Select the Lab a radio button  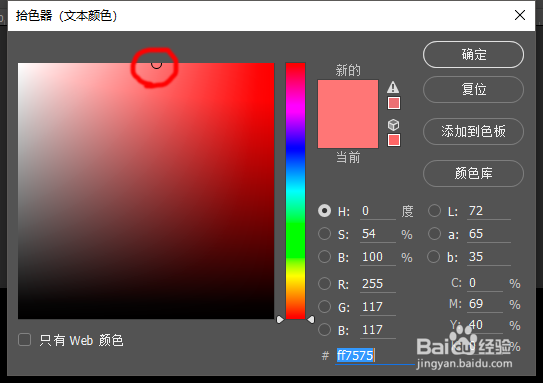434,234
